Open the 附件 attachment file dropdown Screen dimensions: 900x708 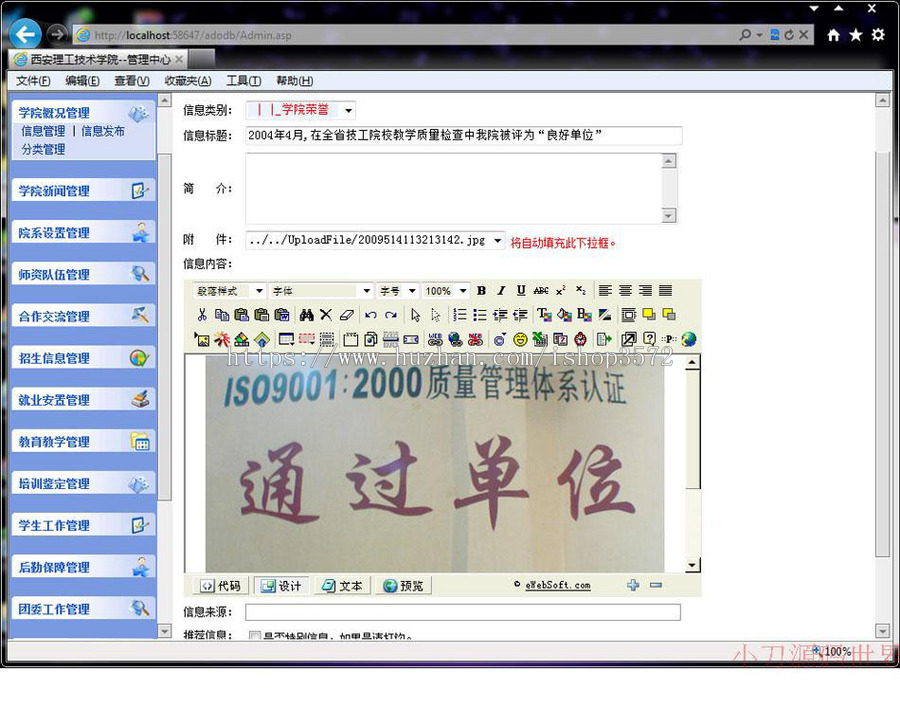(497, 241)
